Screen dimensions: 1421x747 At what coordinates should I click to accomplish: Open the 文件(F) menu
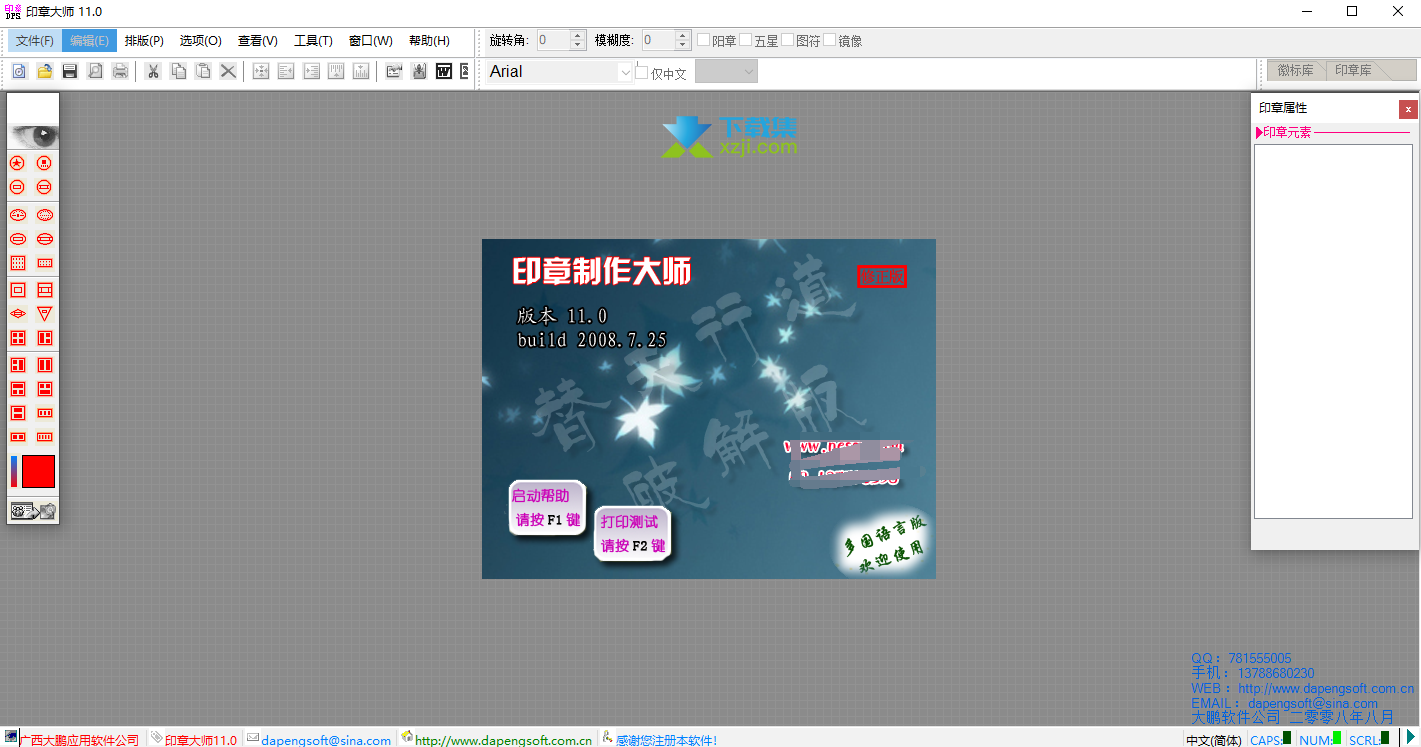pos(35,41)
